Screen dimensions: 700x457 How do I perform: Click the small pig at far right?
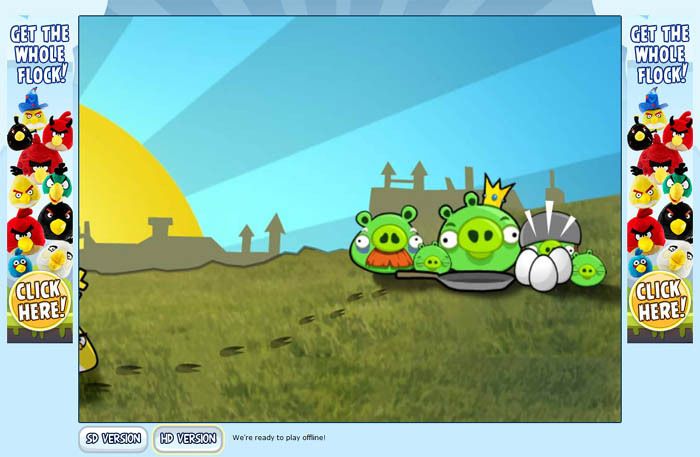pos(588,268)
